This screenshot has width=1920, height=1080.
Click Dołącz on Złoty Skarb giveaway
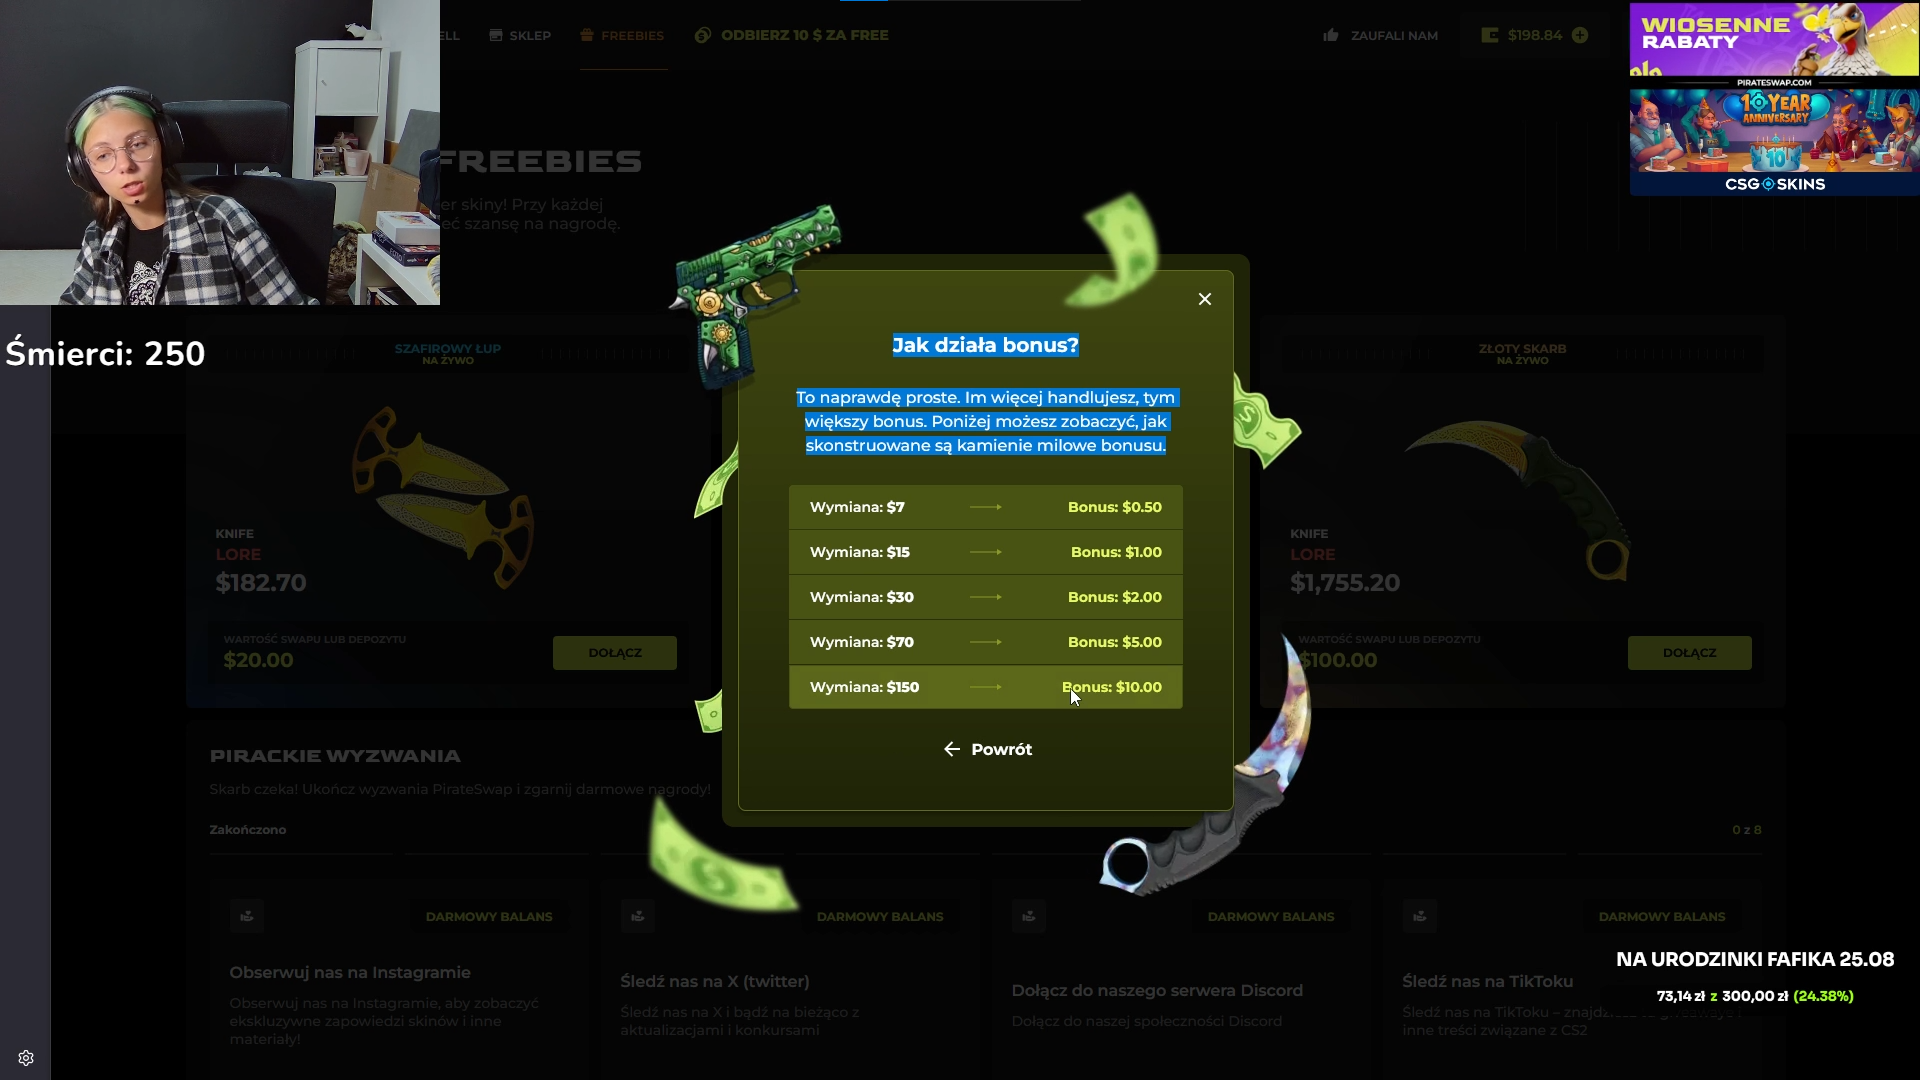(1689, 653)
